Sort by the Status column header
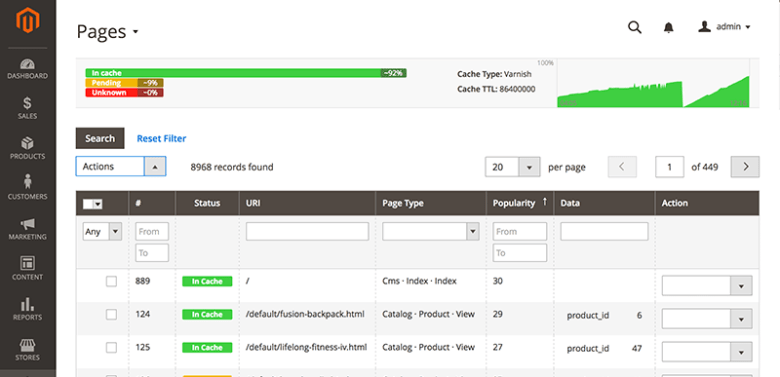Viewport: 780px width, 377px height. pyautogui.click(x=207, y=203)
